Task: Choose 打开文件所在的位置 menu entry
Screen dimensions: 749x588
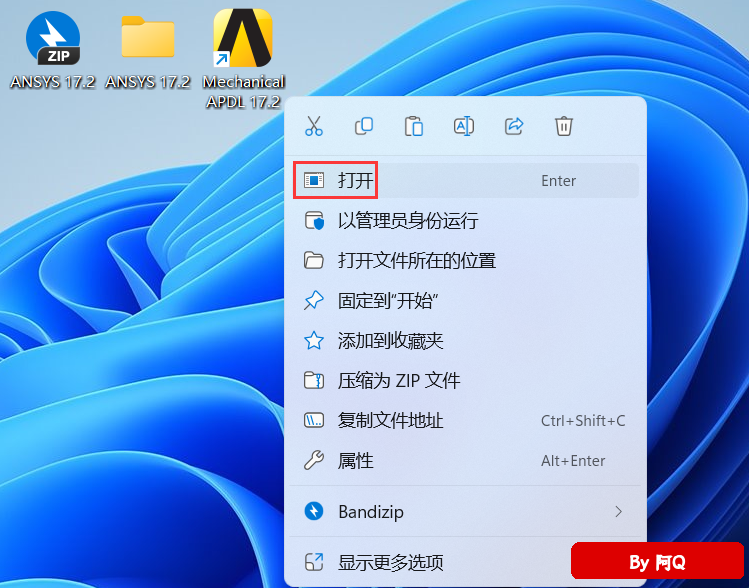Action: [464, 261]
